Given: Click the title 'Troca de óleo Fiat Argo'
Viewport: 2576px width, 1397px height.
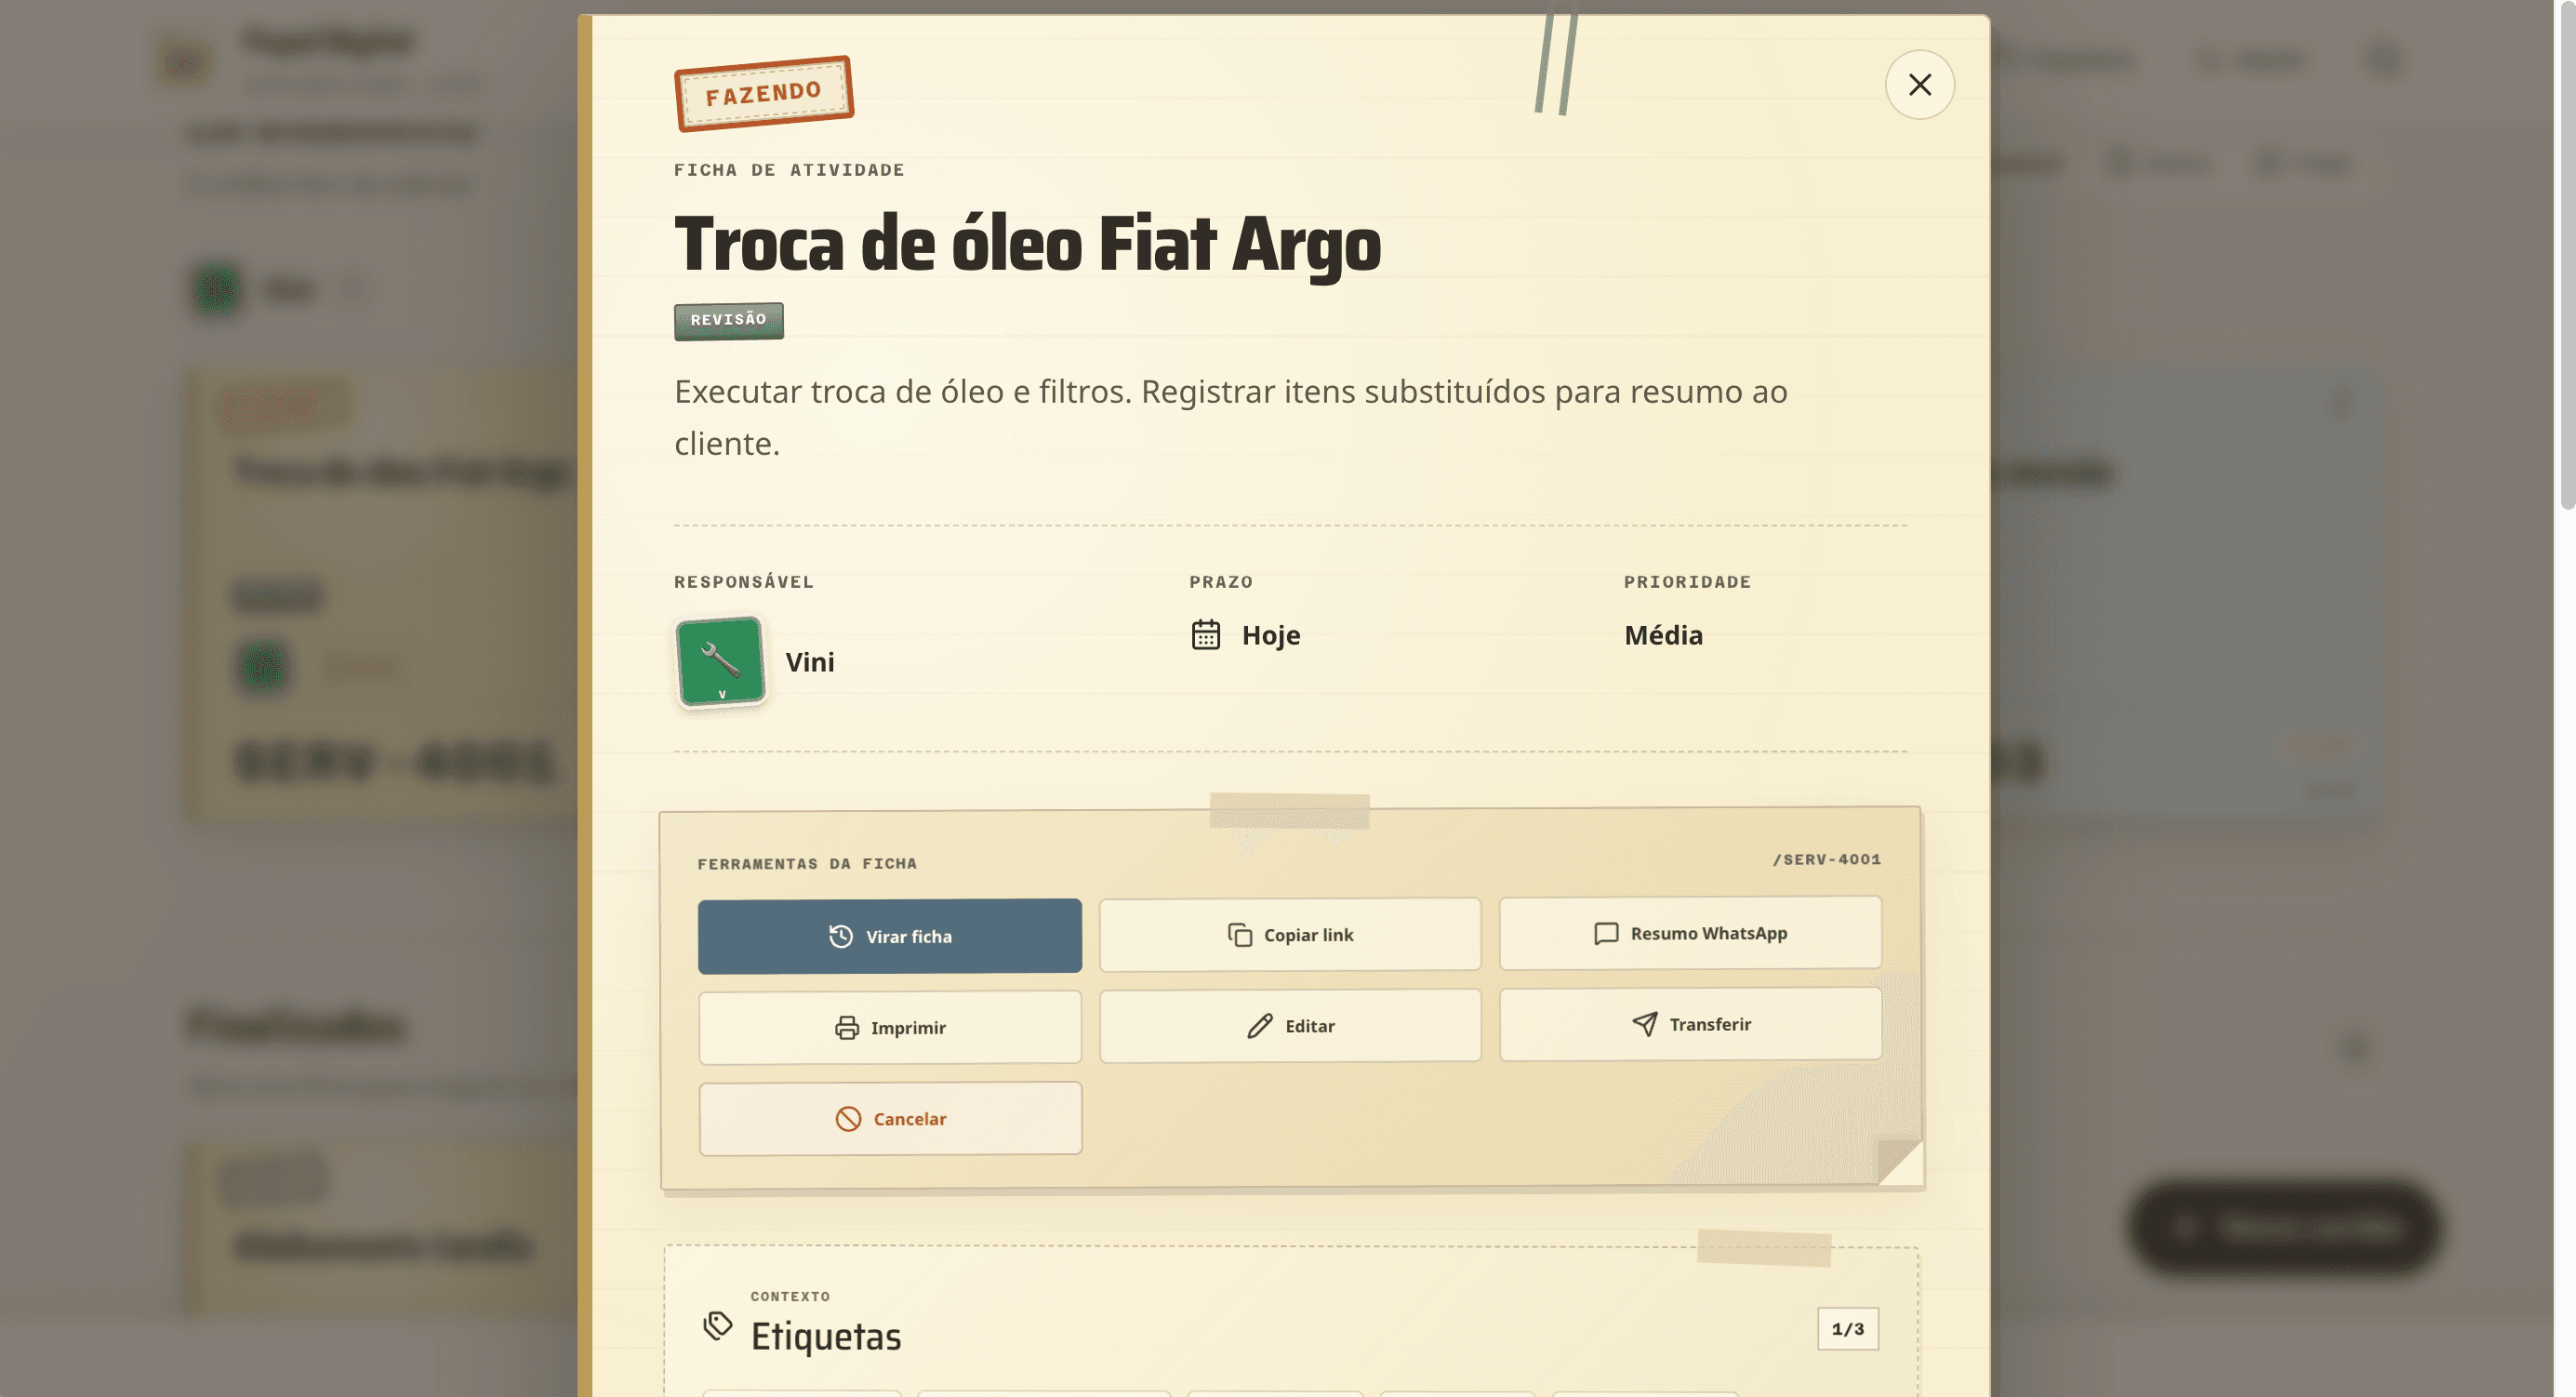Looking at the screenshot, I should 1027,244.
